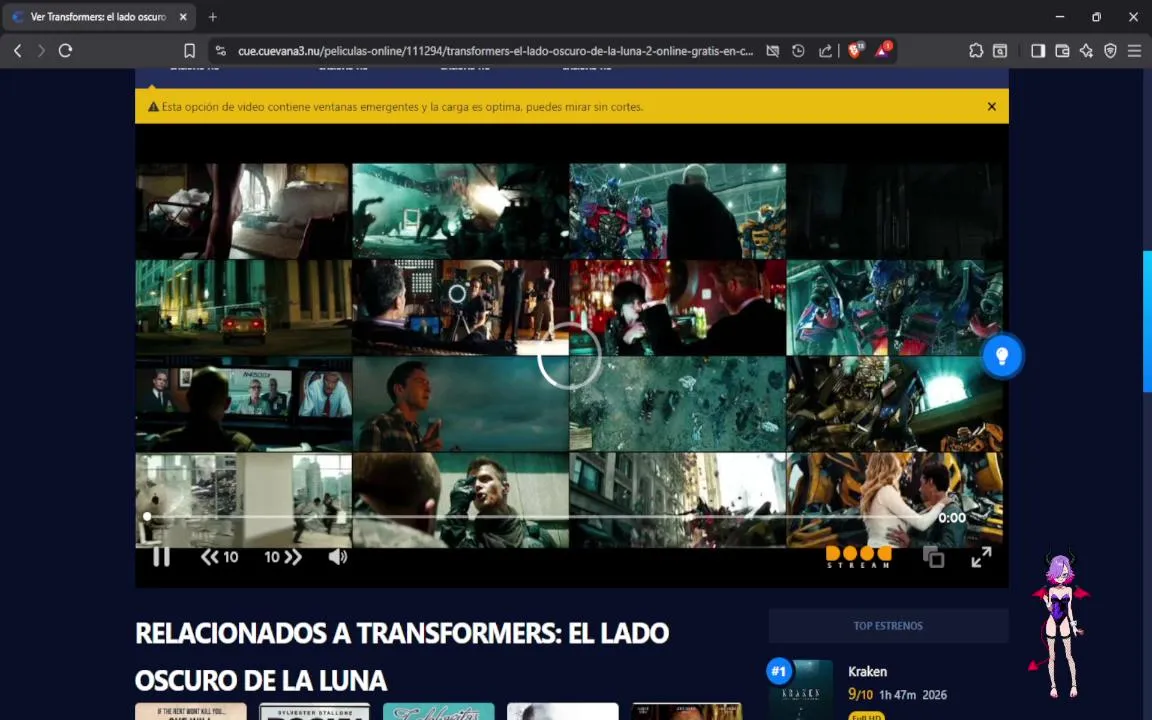Click the Kraken poster thumbnail
Viewport: 1152px width, 720px height.
tap(801, 690)
